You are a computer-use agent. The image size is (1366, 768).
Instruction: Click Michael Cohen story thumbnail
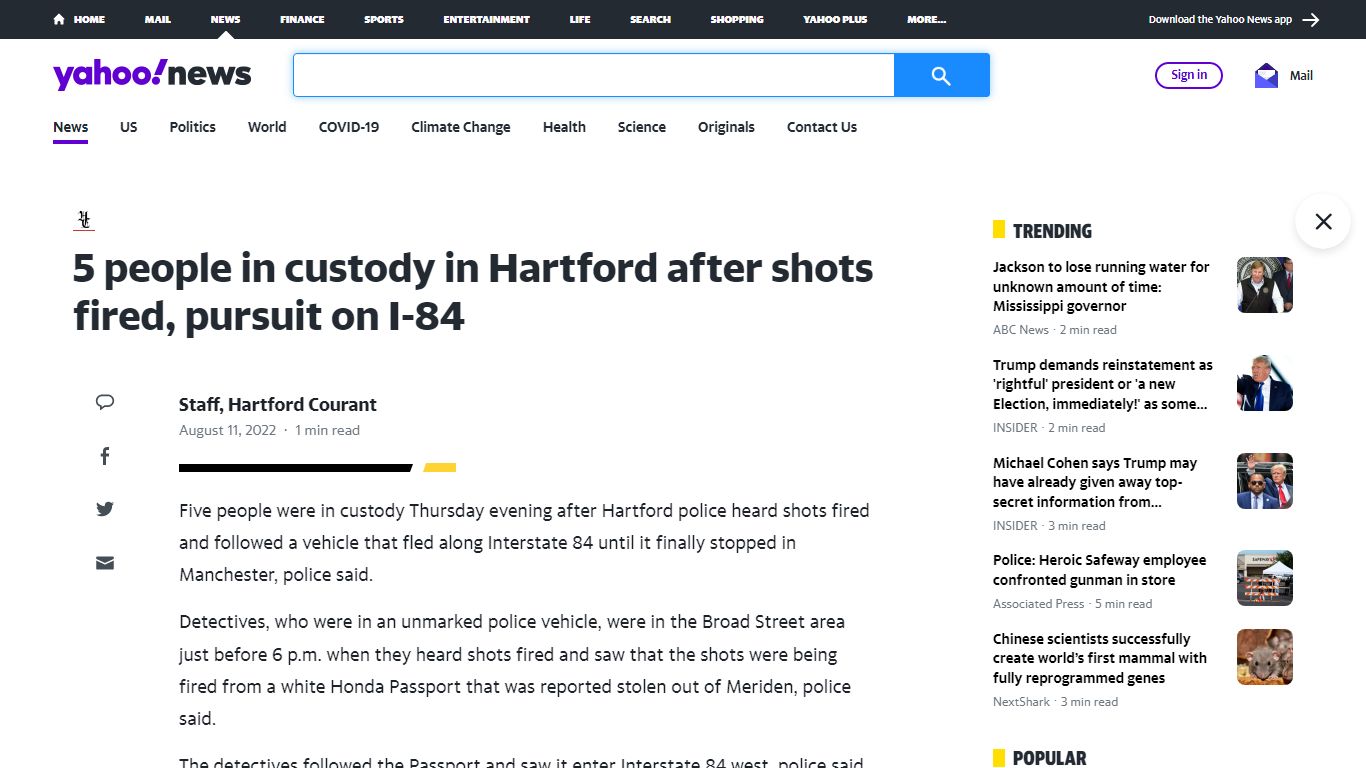1265,481
